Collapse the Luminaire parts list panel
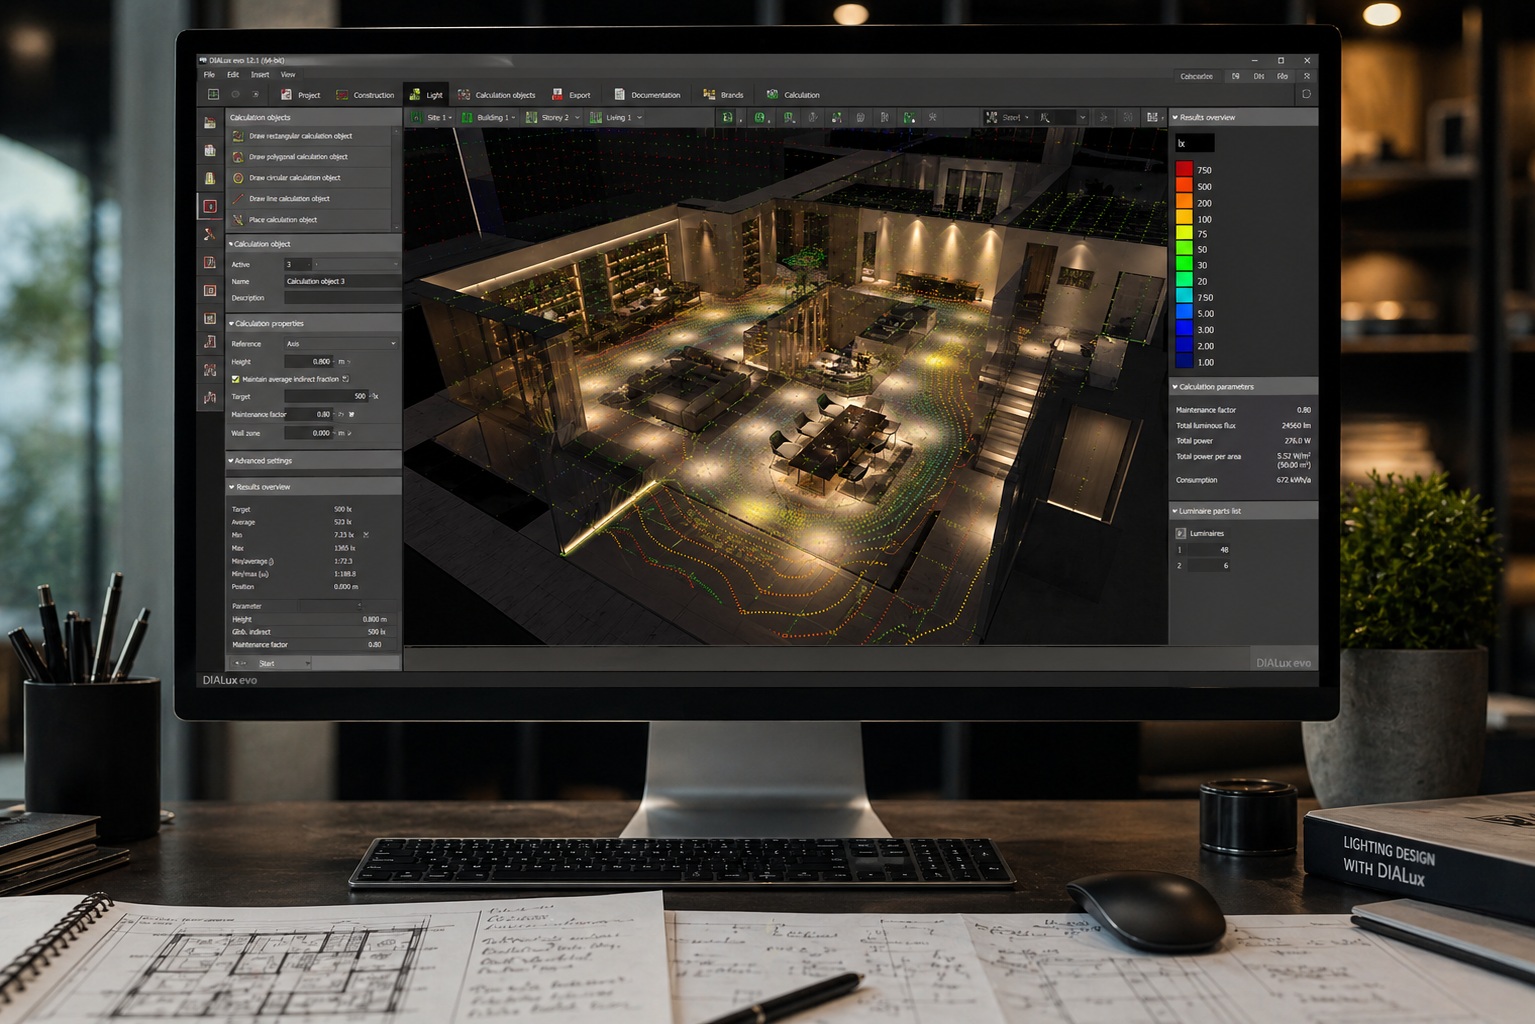 [x=1175, y=511]
